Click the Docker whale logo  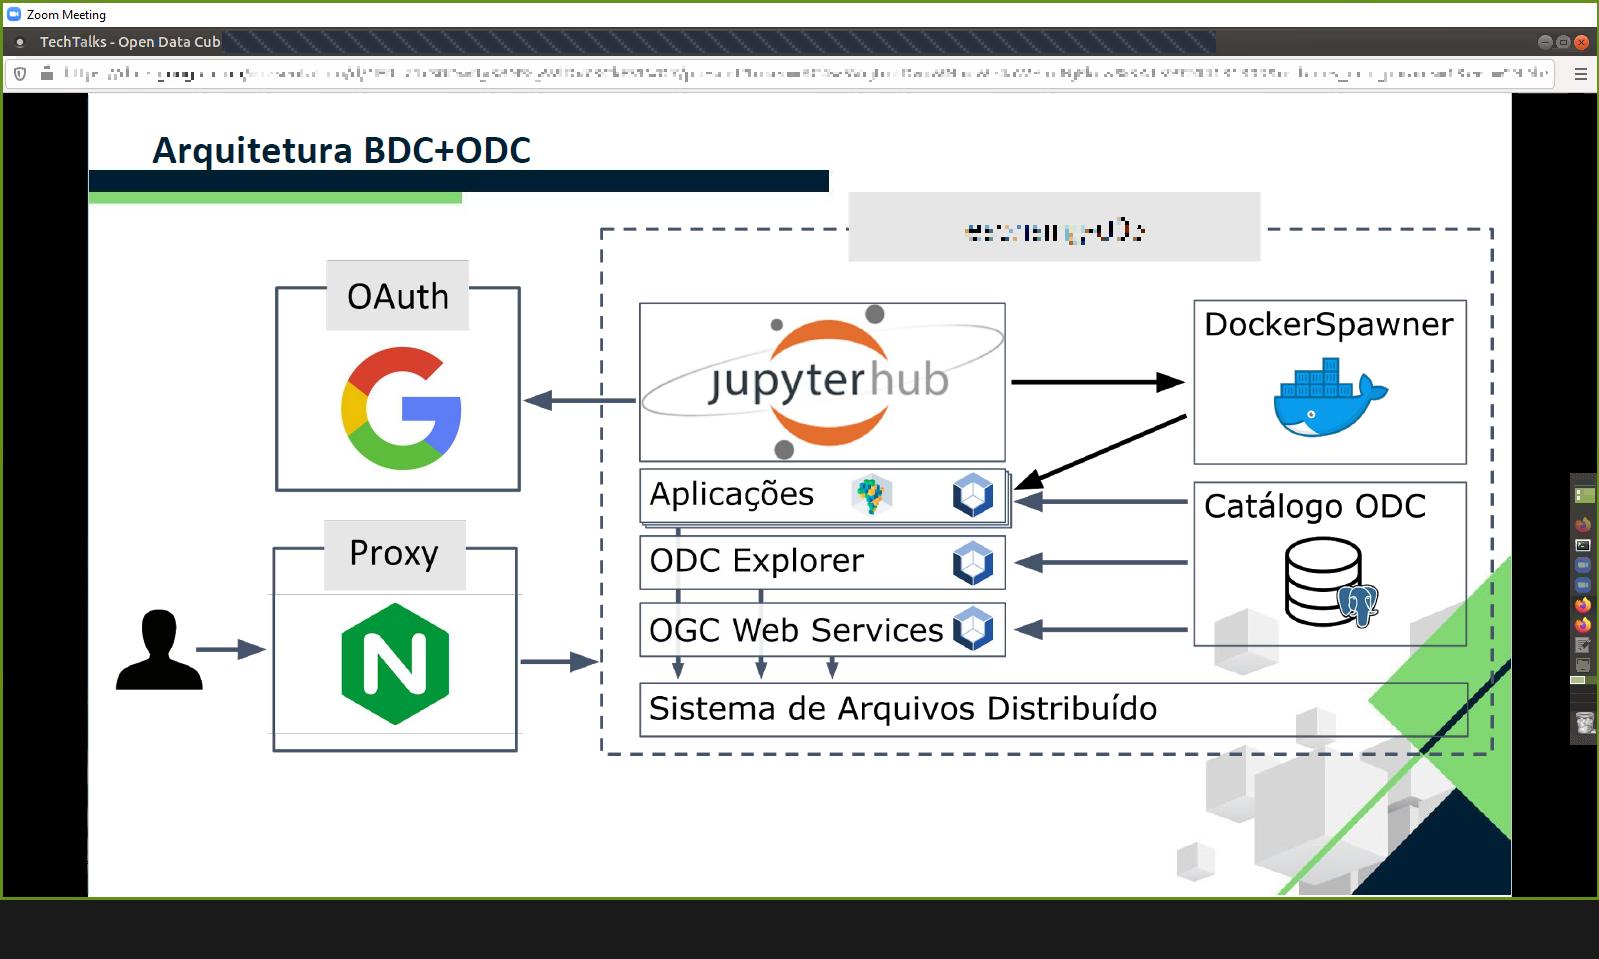click(x=1330, y=398)
